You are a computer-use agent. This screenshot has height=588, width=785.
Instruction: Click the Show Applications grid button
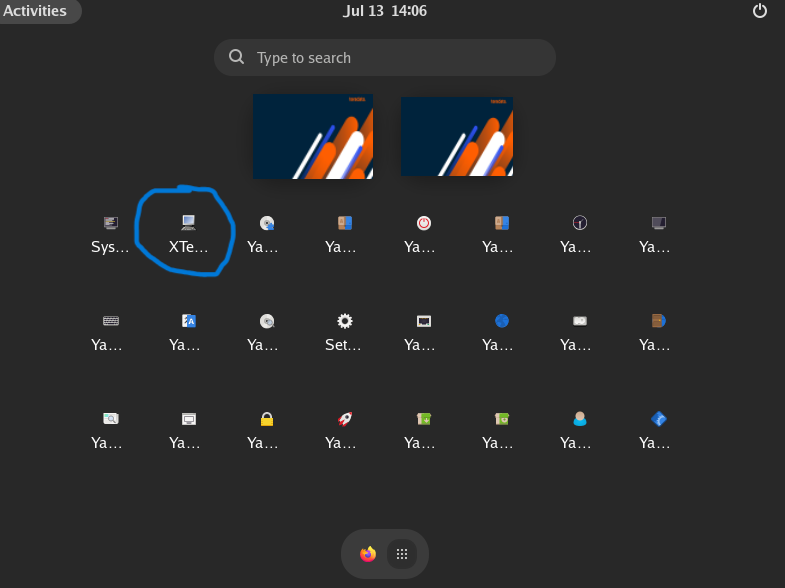click(x=402, y=554)
